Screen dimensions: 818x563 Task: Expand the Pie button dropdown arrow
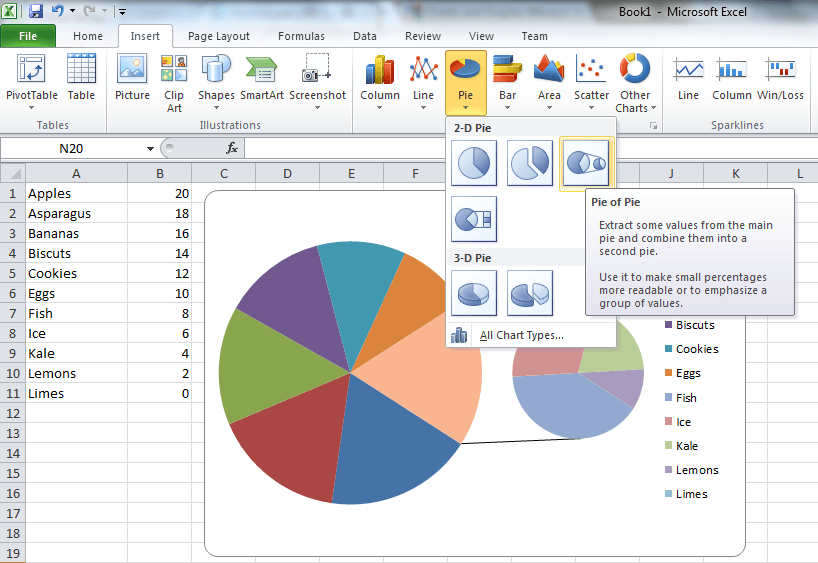tap(465, 108)
